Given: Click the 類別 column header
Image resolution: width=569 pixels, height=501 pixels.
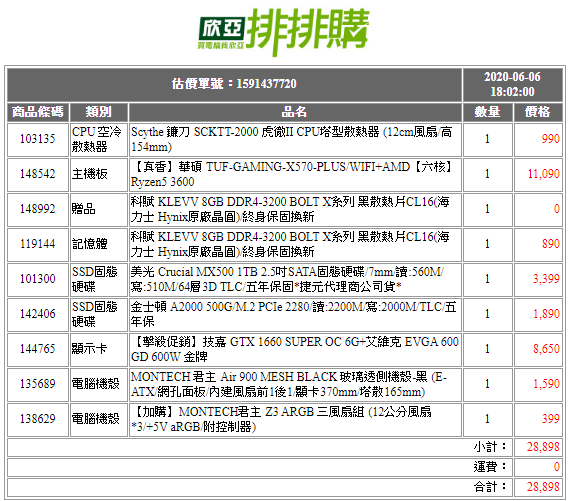Looking at the screenshot, I should (99, 112).
